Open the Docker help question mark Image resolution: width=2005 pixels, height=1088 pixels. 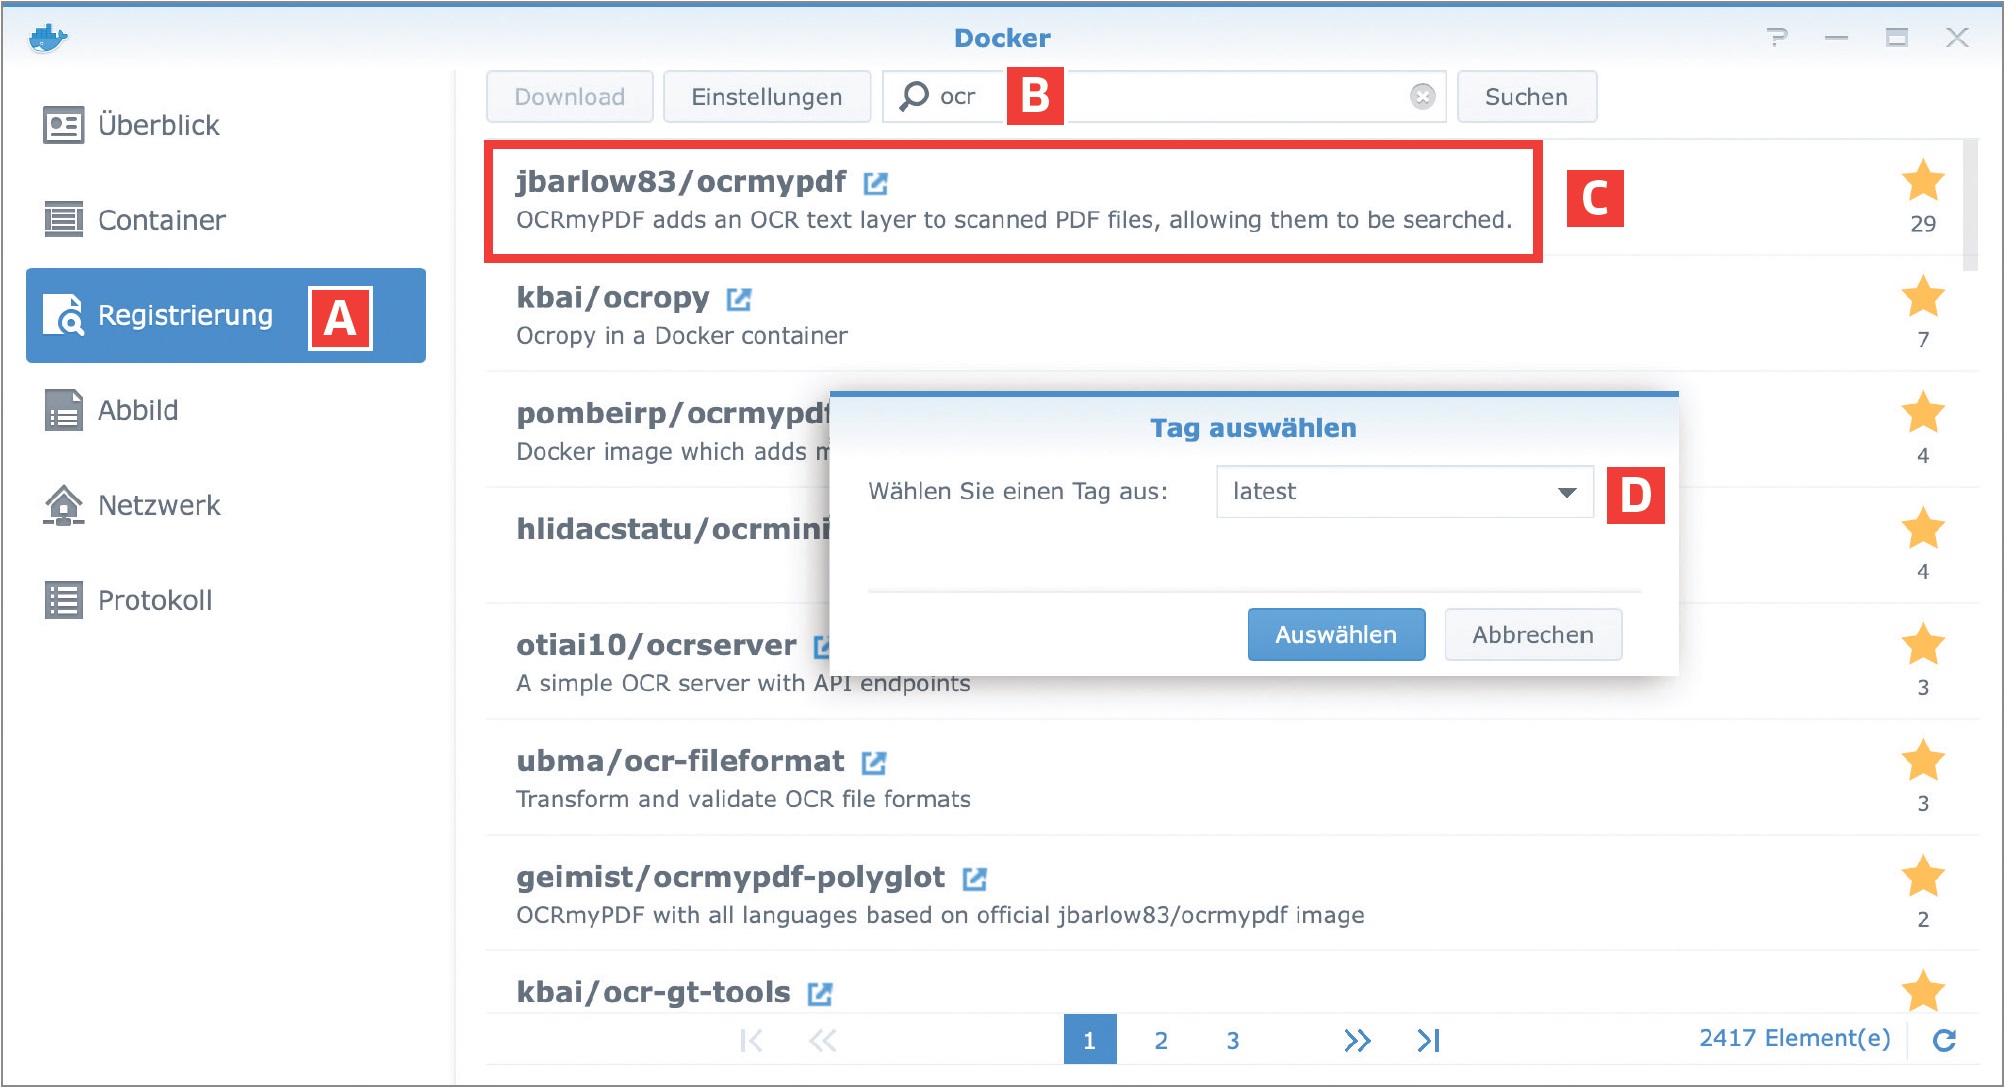(1777, 38)
